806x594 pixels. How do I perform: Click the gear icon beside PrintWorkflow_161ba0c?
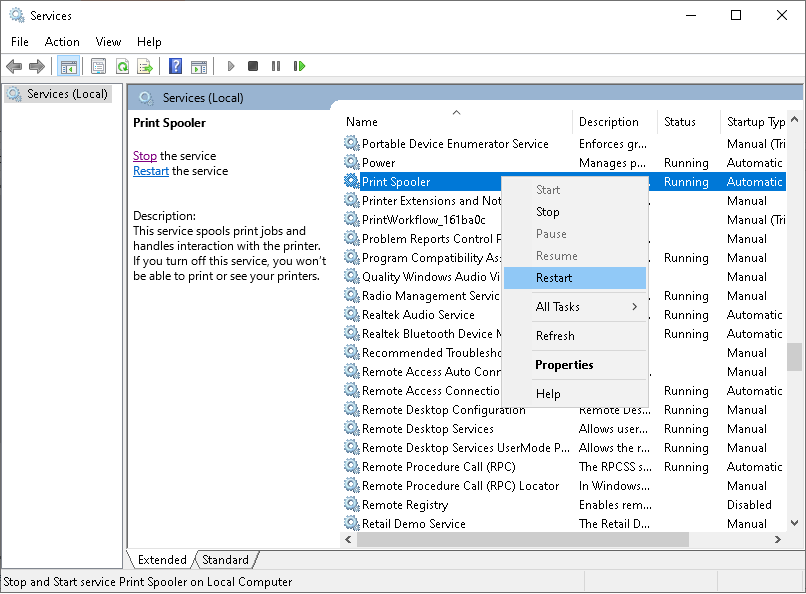[352, 220]
